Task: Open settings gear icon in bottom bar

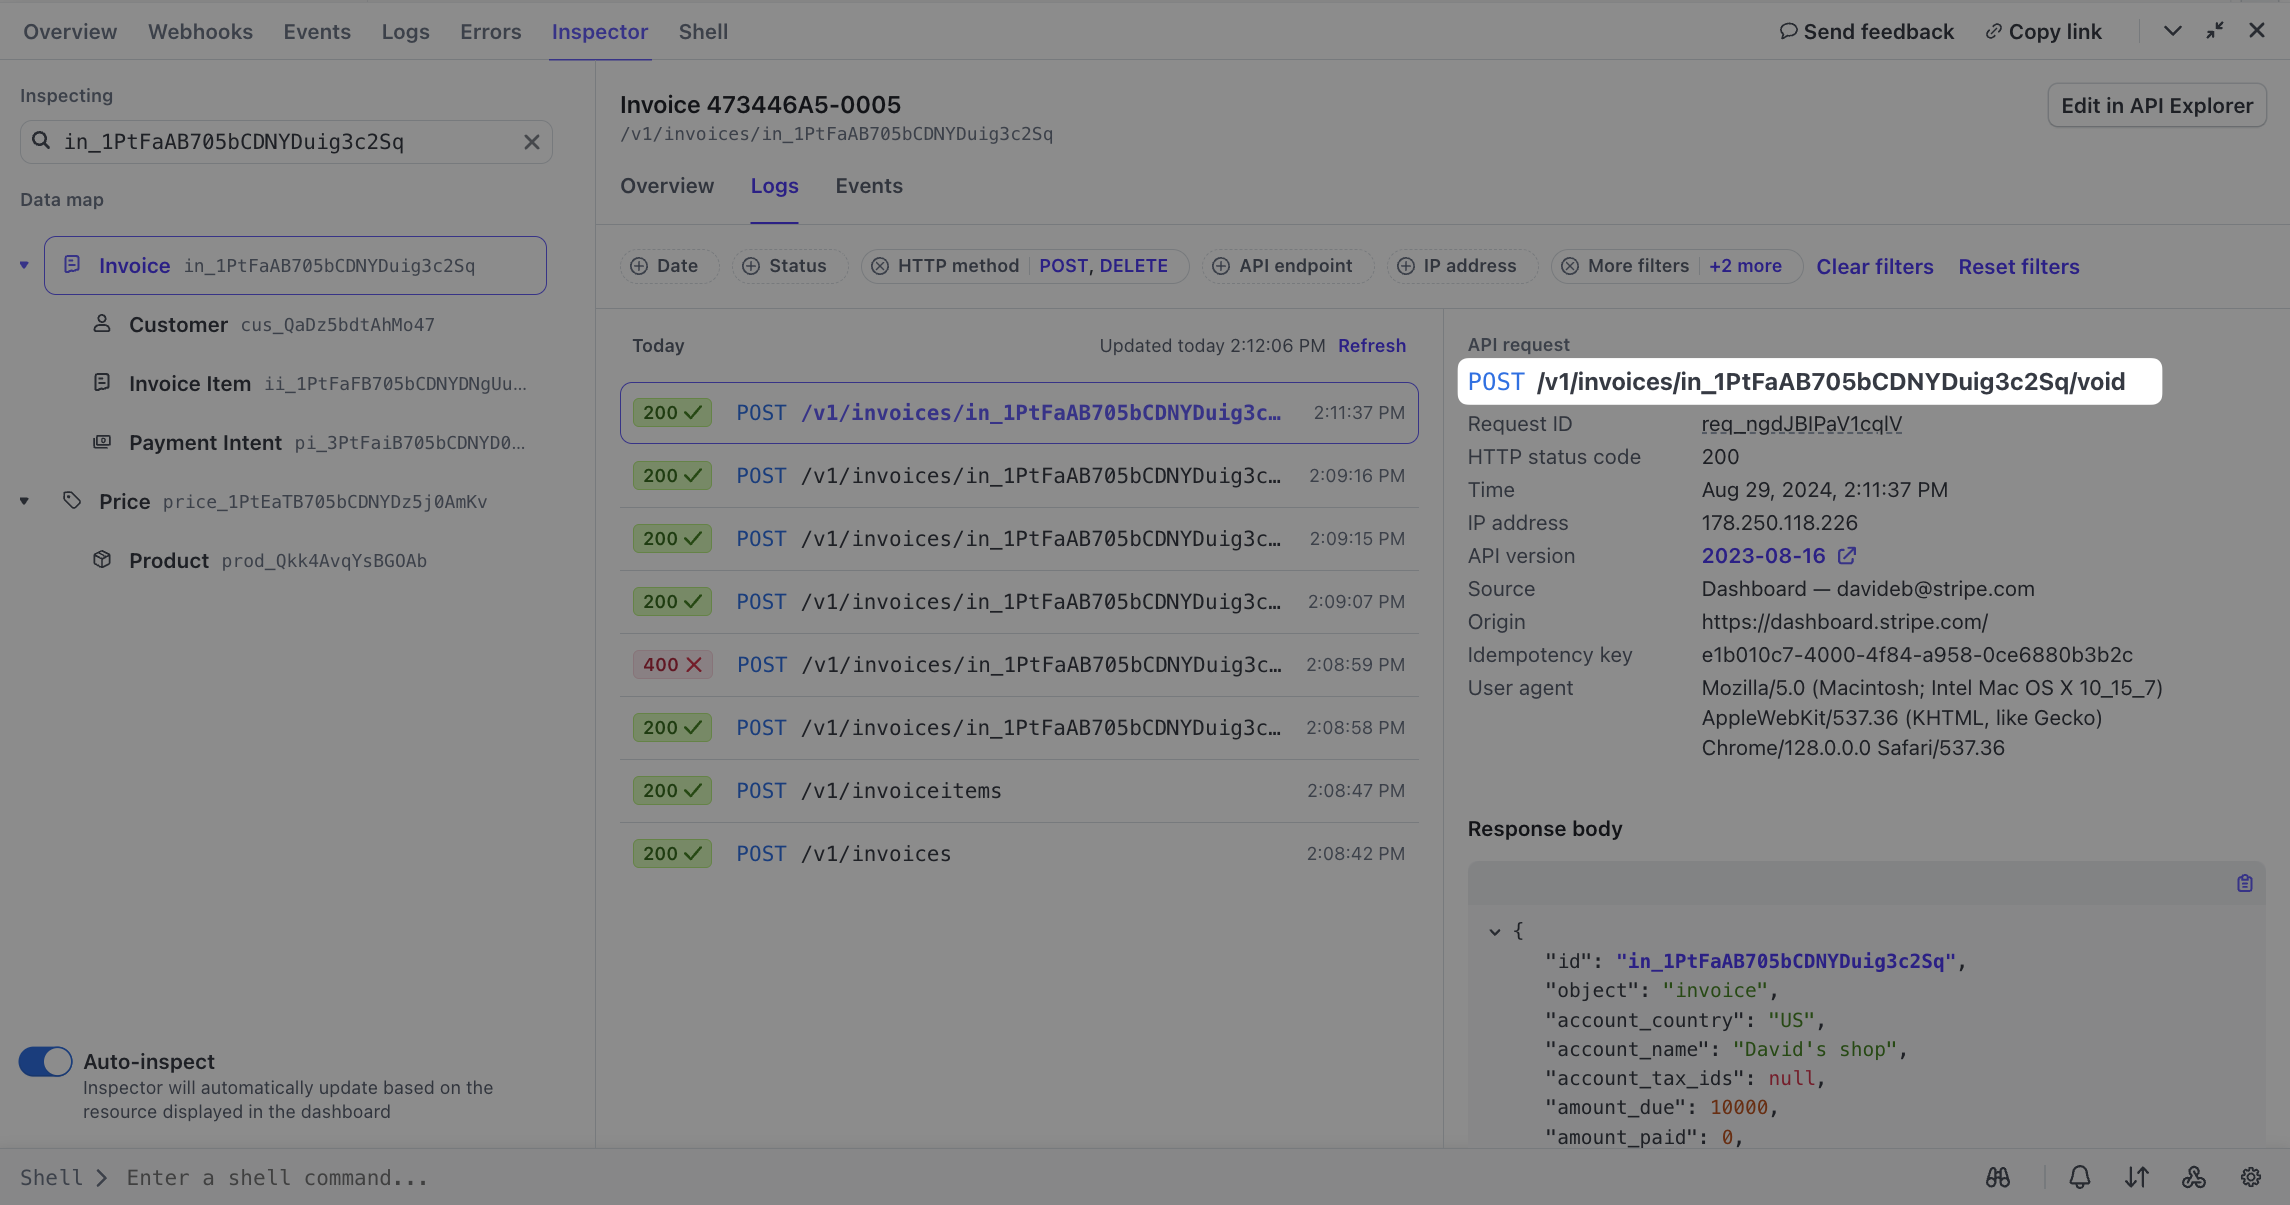Action: [x=2251, y=1177]
